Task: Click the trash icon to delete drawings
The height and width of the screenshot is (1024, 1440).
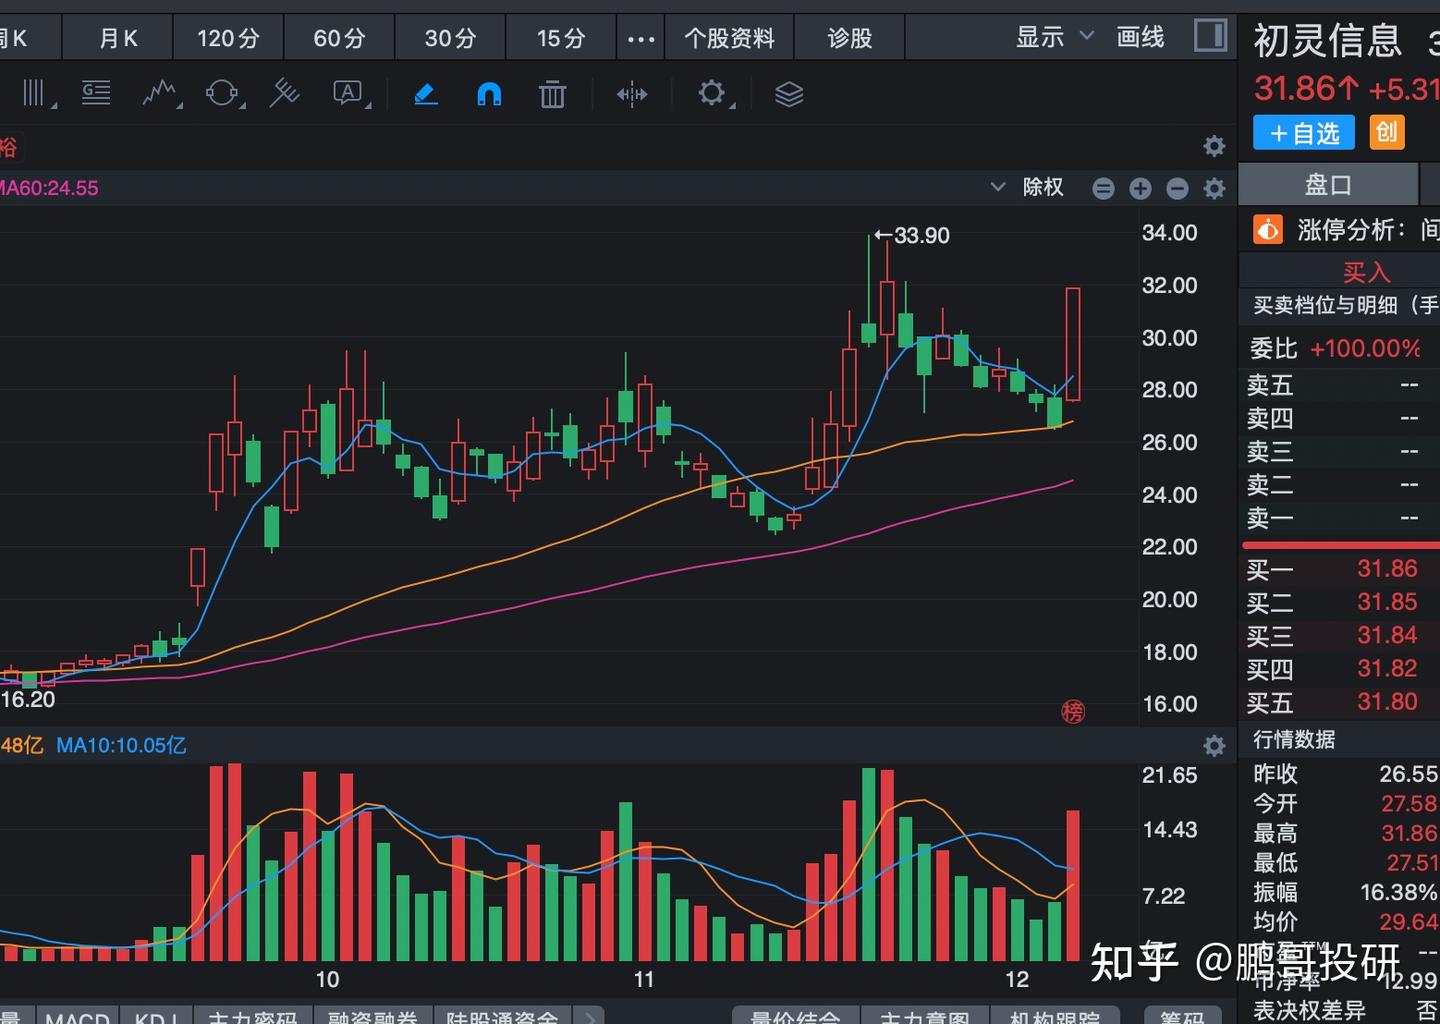Action: click(552, 93)
